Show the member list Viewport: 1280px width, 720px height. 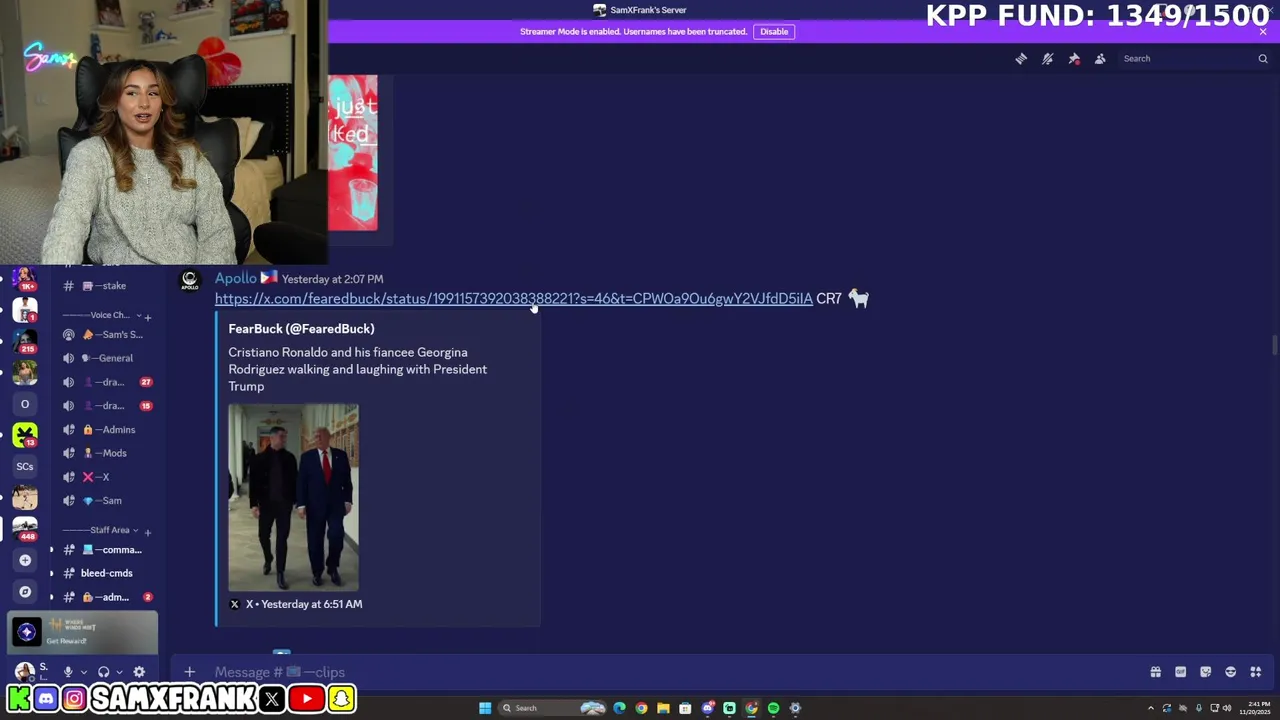pos(1100,59)
